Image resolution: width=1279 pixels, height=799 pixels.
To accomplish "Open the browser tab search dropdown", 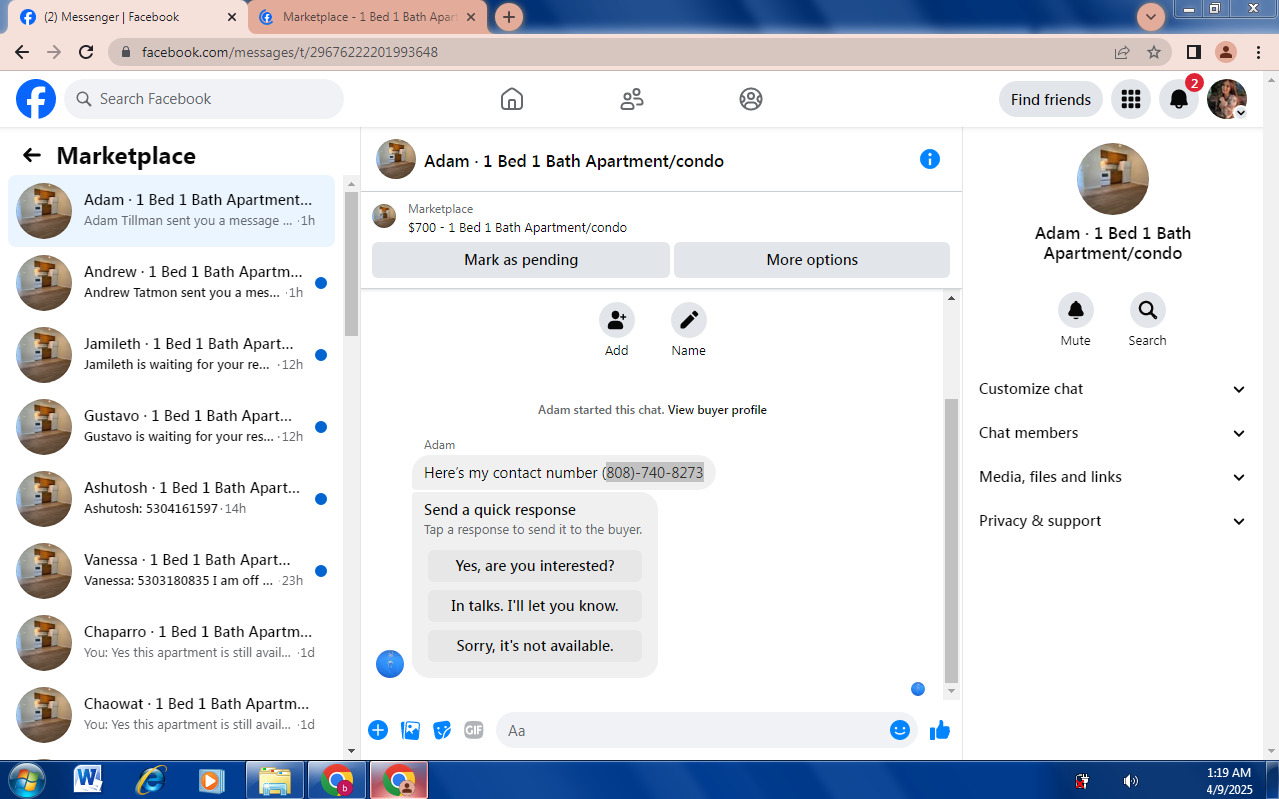I will tap(1151, 16).
